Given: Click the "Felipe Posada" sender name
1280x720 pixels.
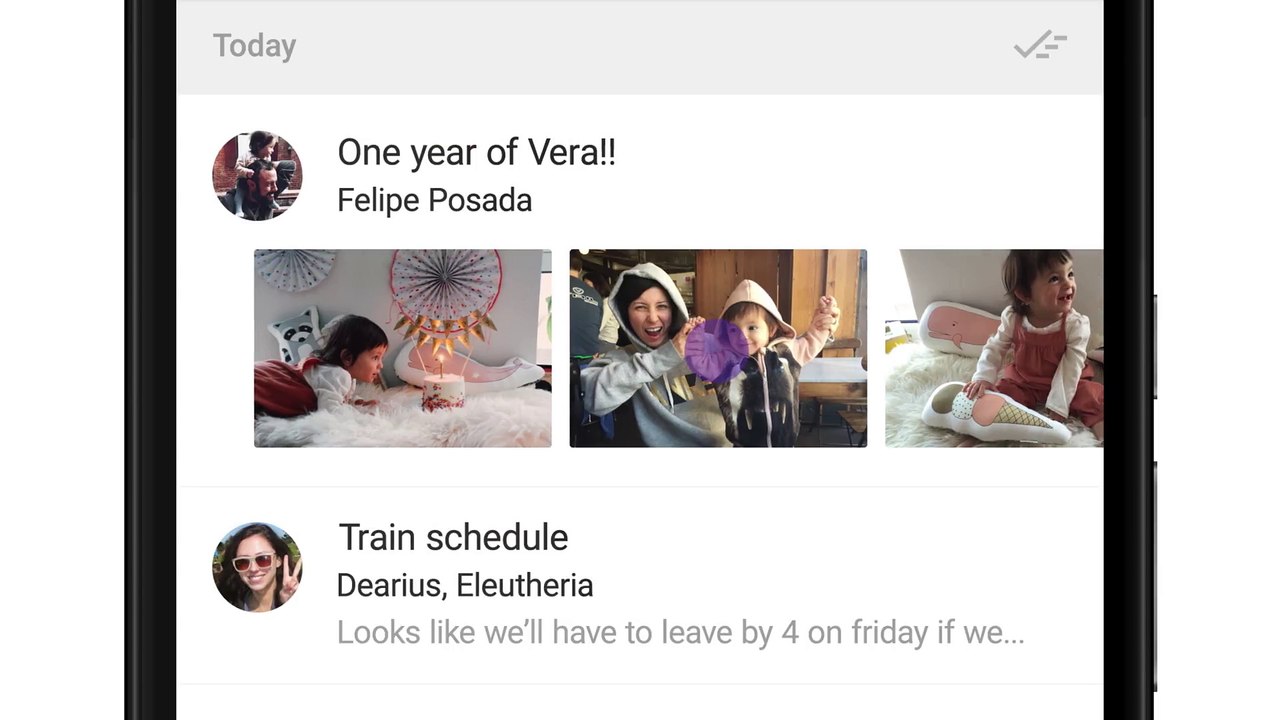Looking at the screenshot, I should point(434,200).
